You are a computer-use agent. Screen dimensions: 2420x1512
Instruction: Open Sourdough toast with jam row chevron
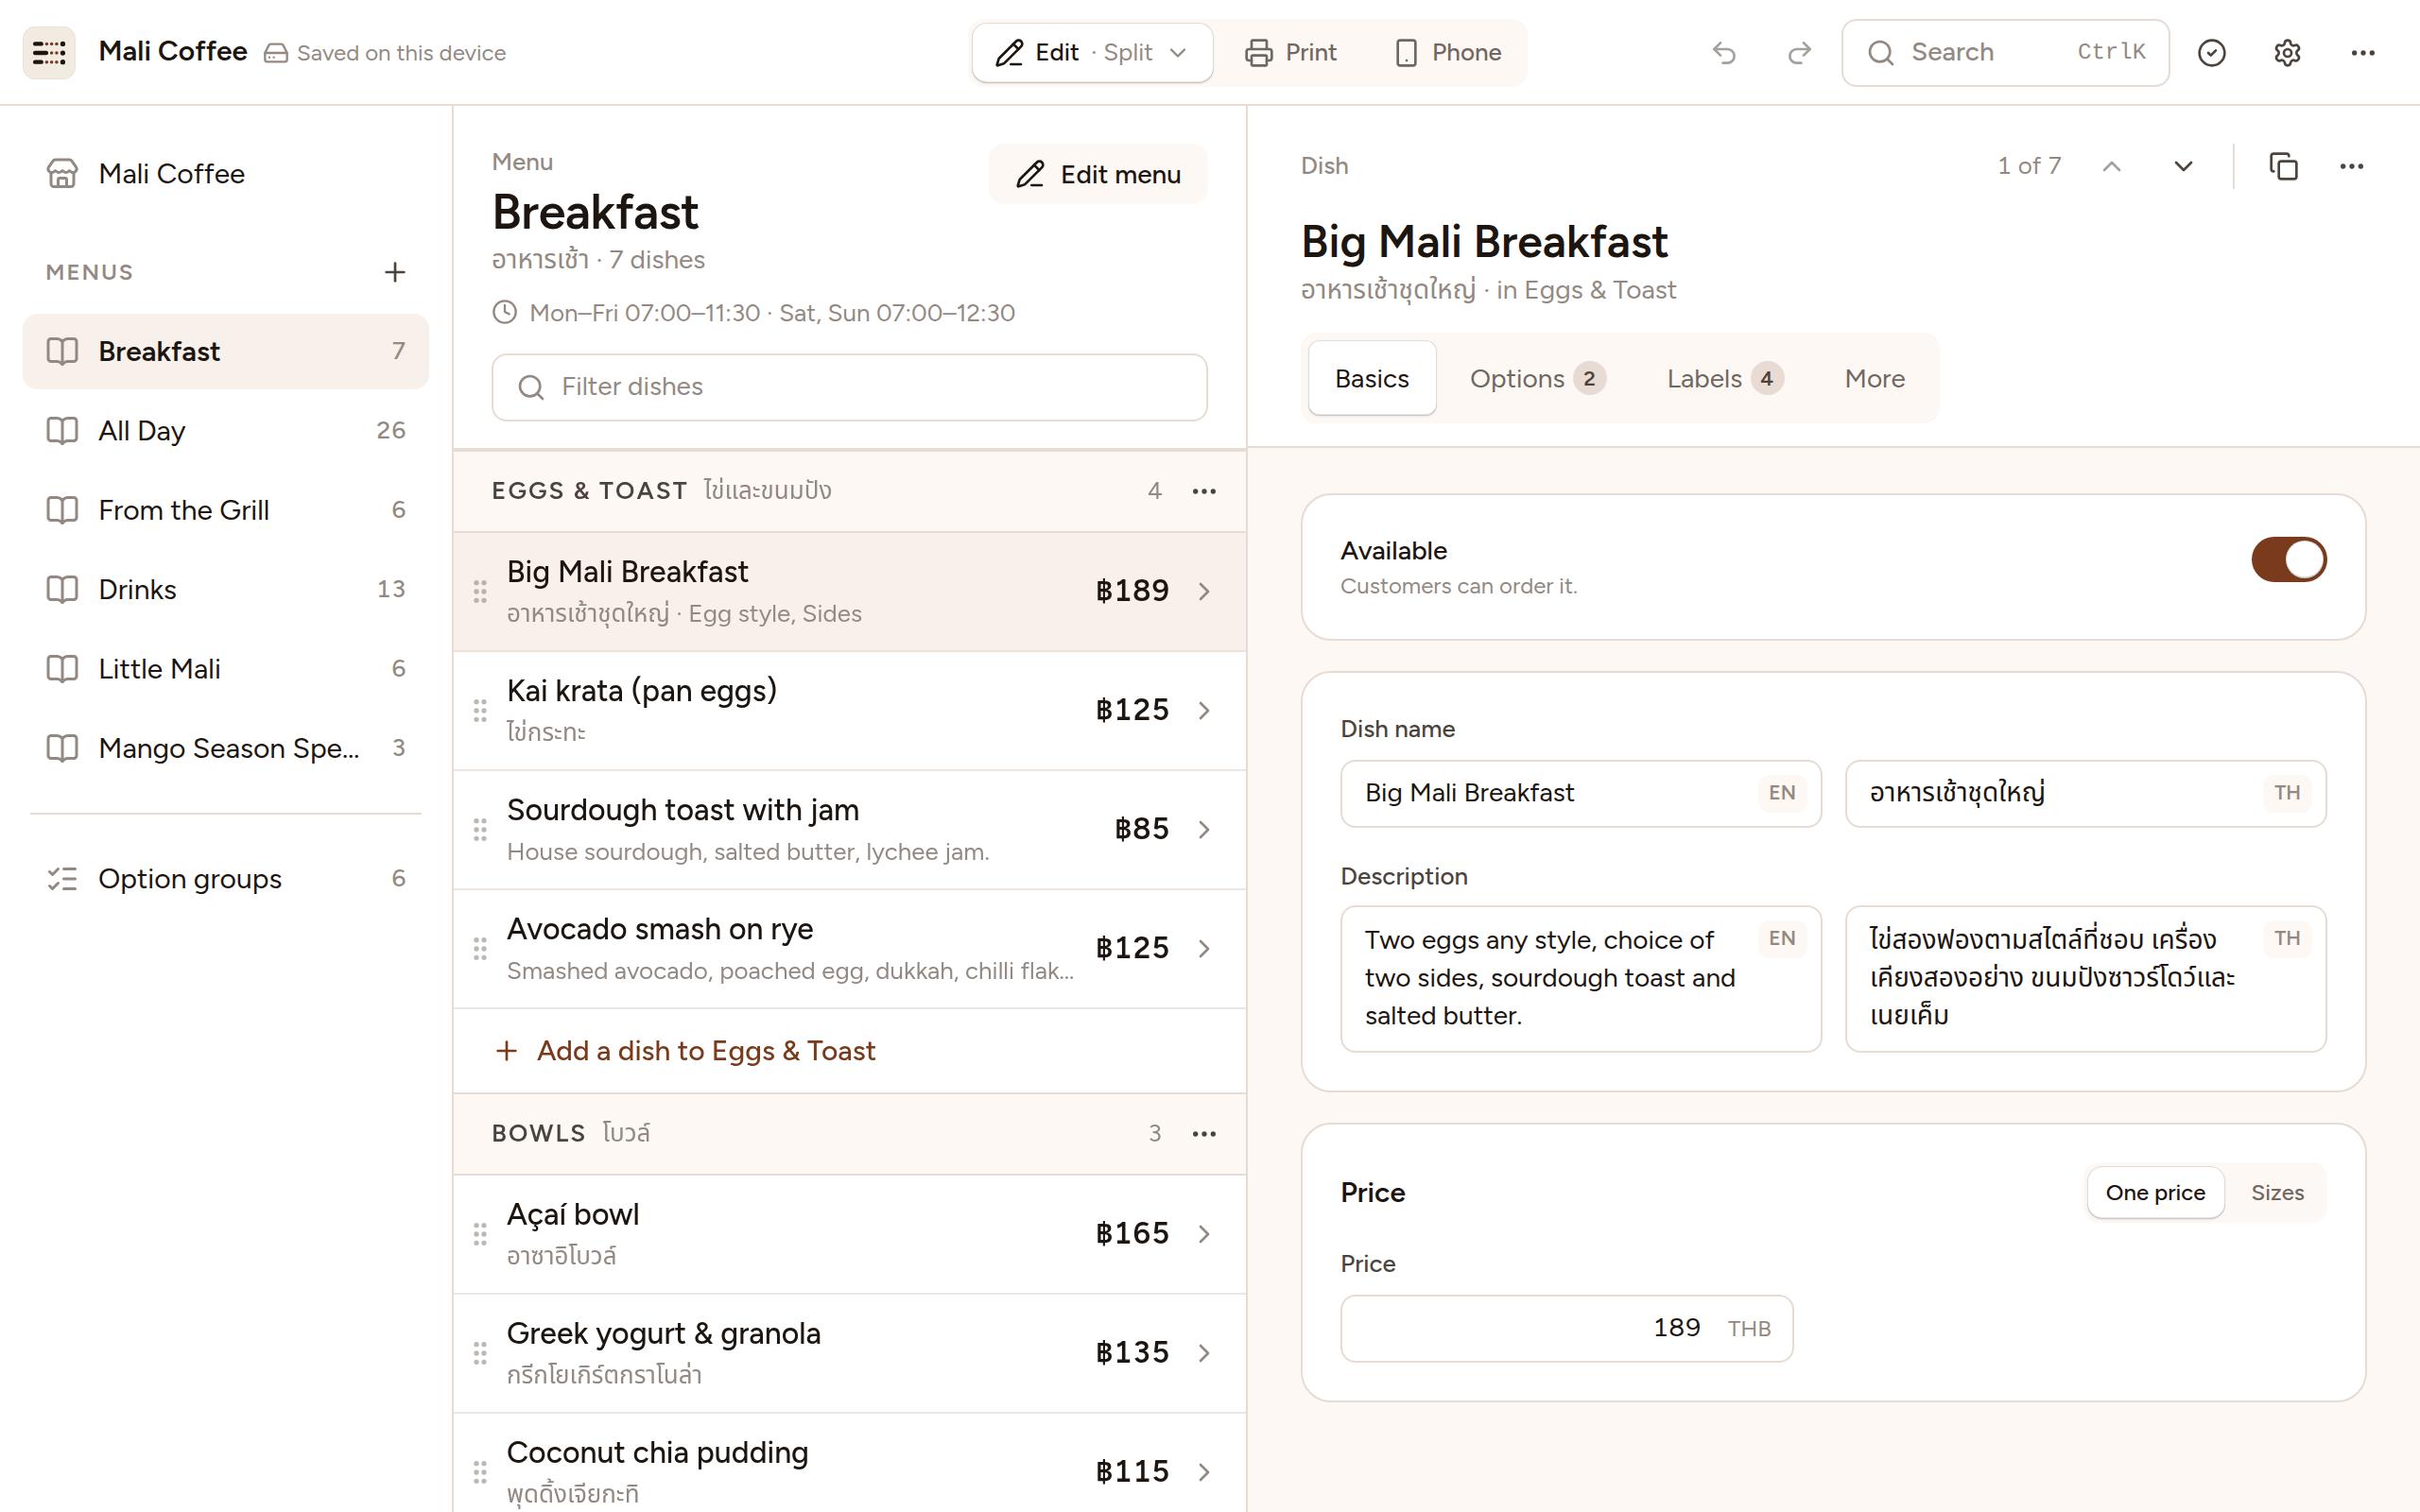point(1204,829)
